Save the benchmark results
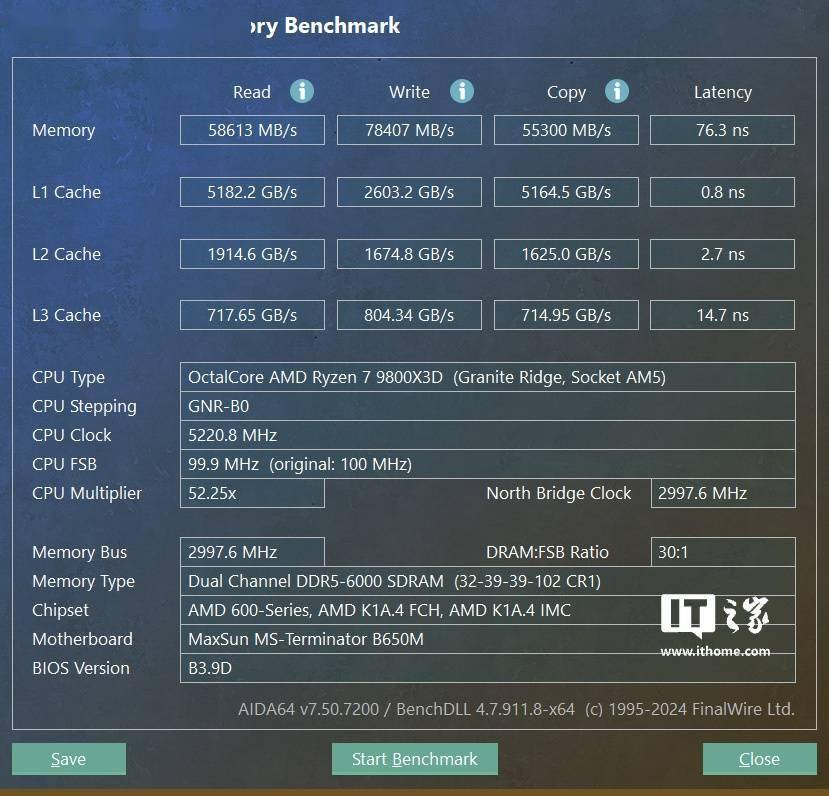The height and width of the screenshot is (796, 829). click(x=69, y=759)
